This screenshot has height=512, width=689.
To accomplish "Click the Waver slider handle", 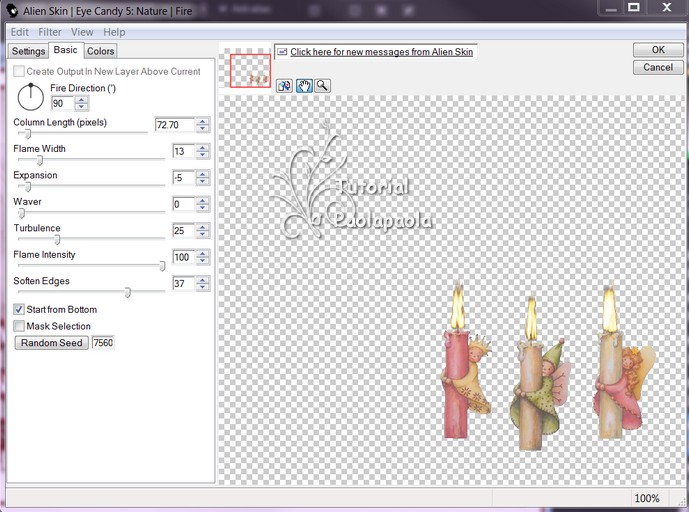I will tap(22, 213).
